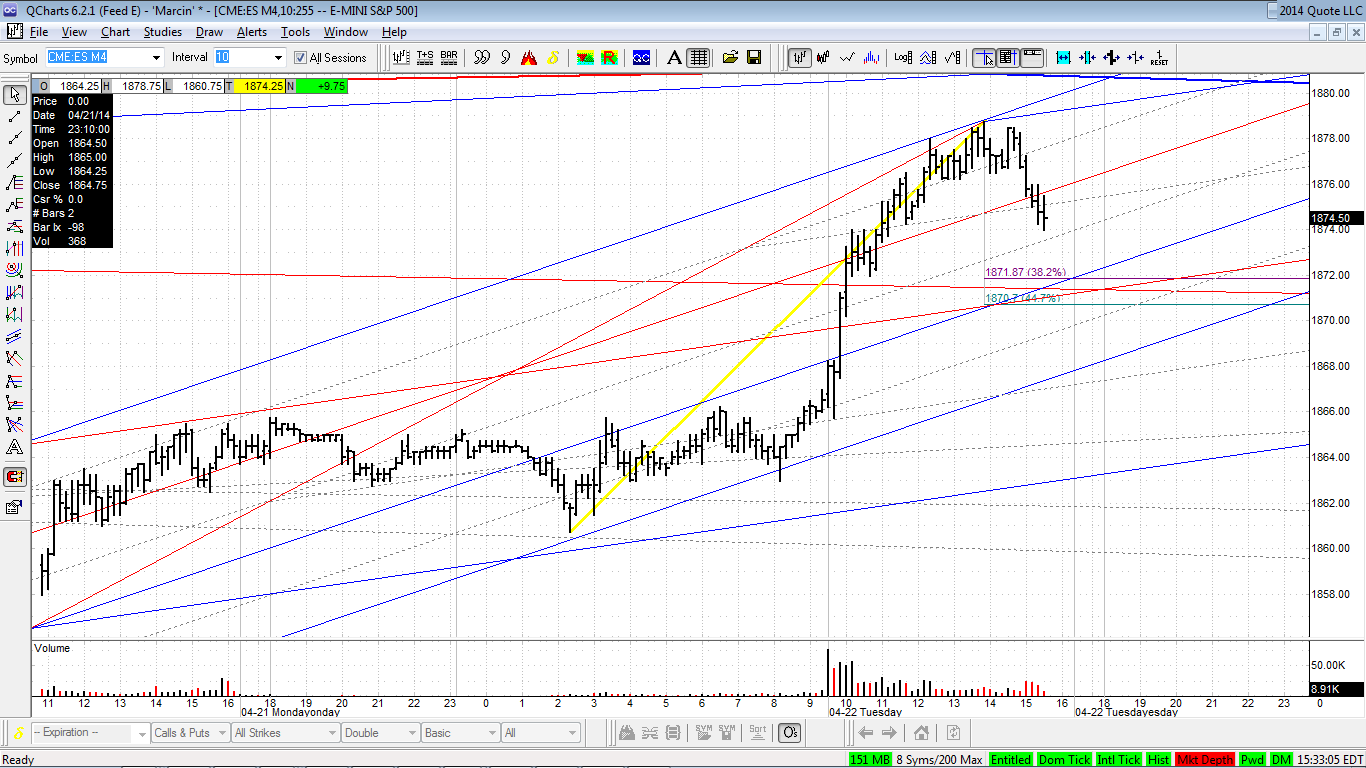
Task: Click the floppy disk save icon
Action: click(x=754, y=57)
